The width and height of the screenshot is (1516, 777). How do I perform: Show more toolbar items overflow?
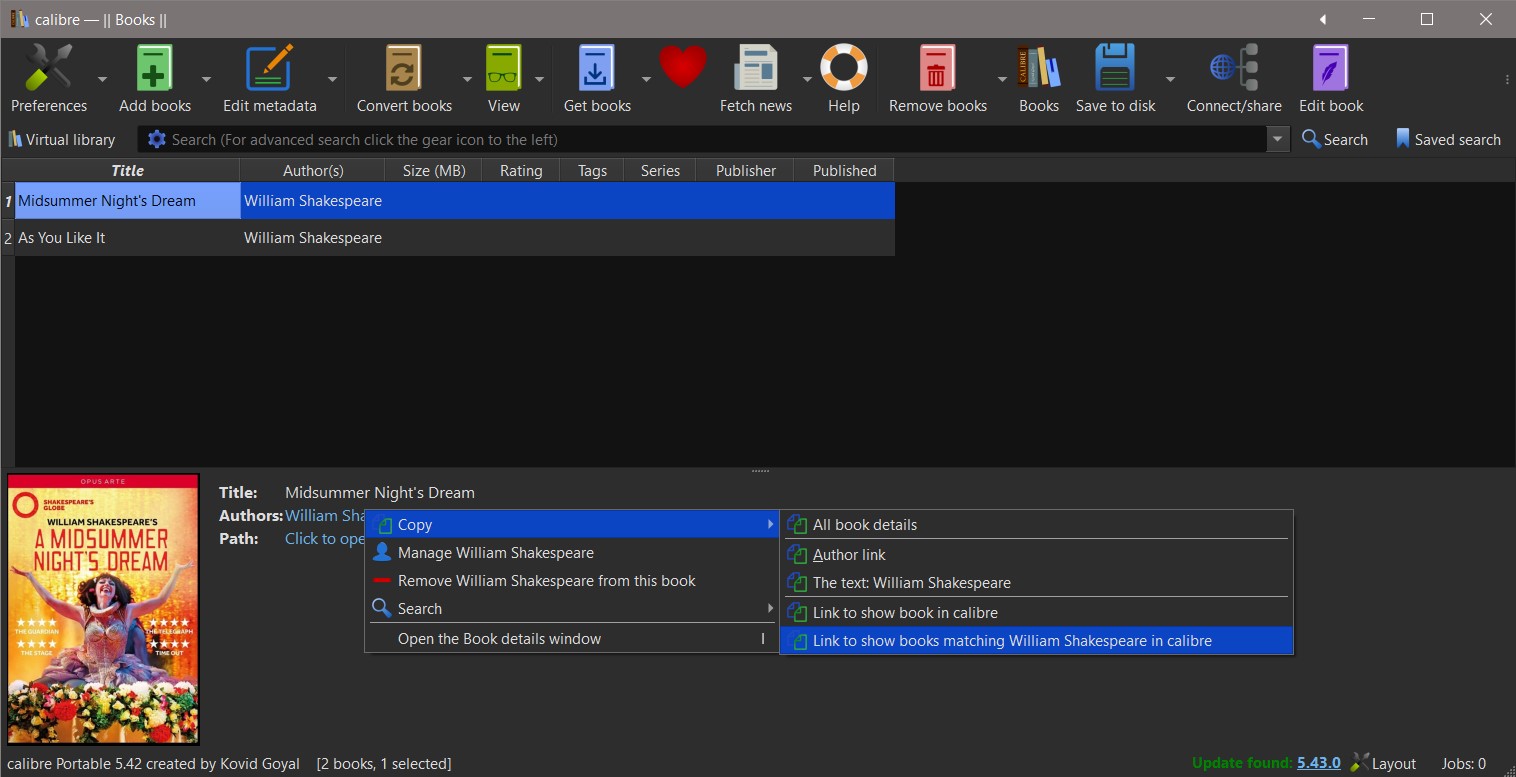point(1507,79)
